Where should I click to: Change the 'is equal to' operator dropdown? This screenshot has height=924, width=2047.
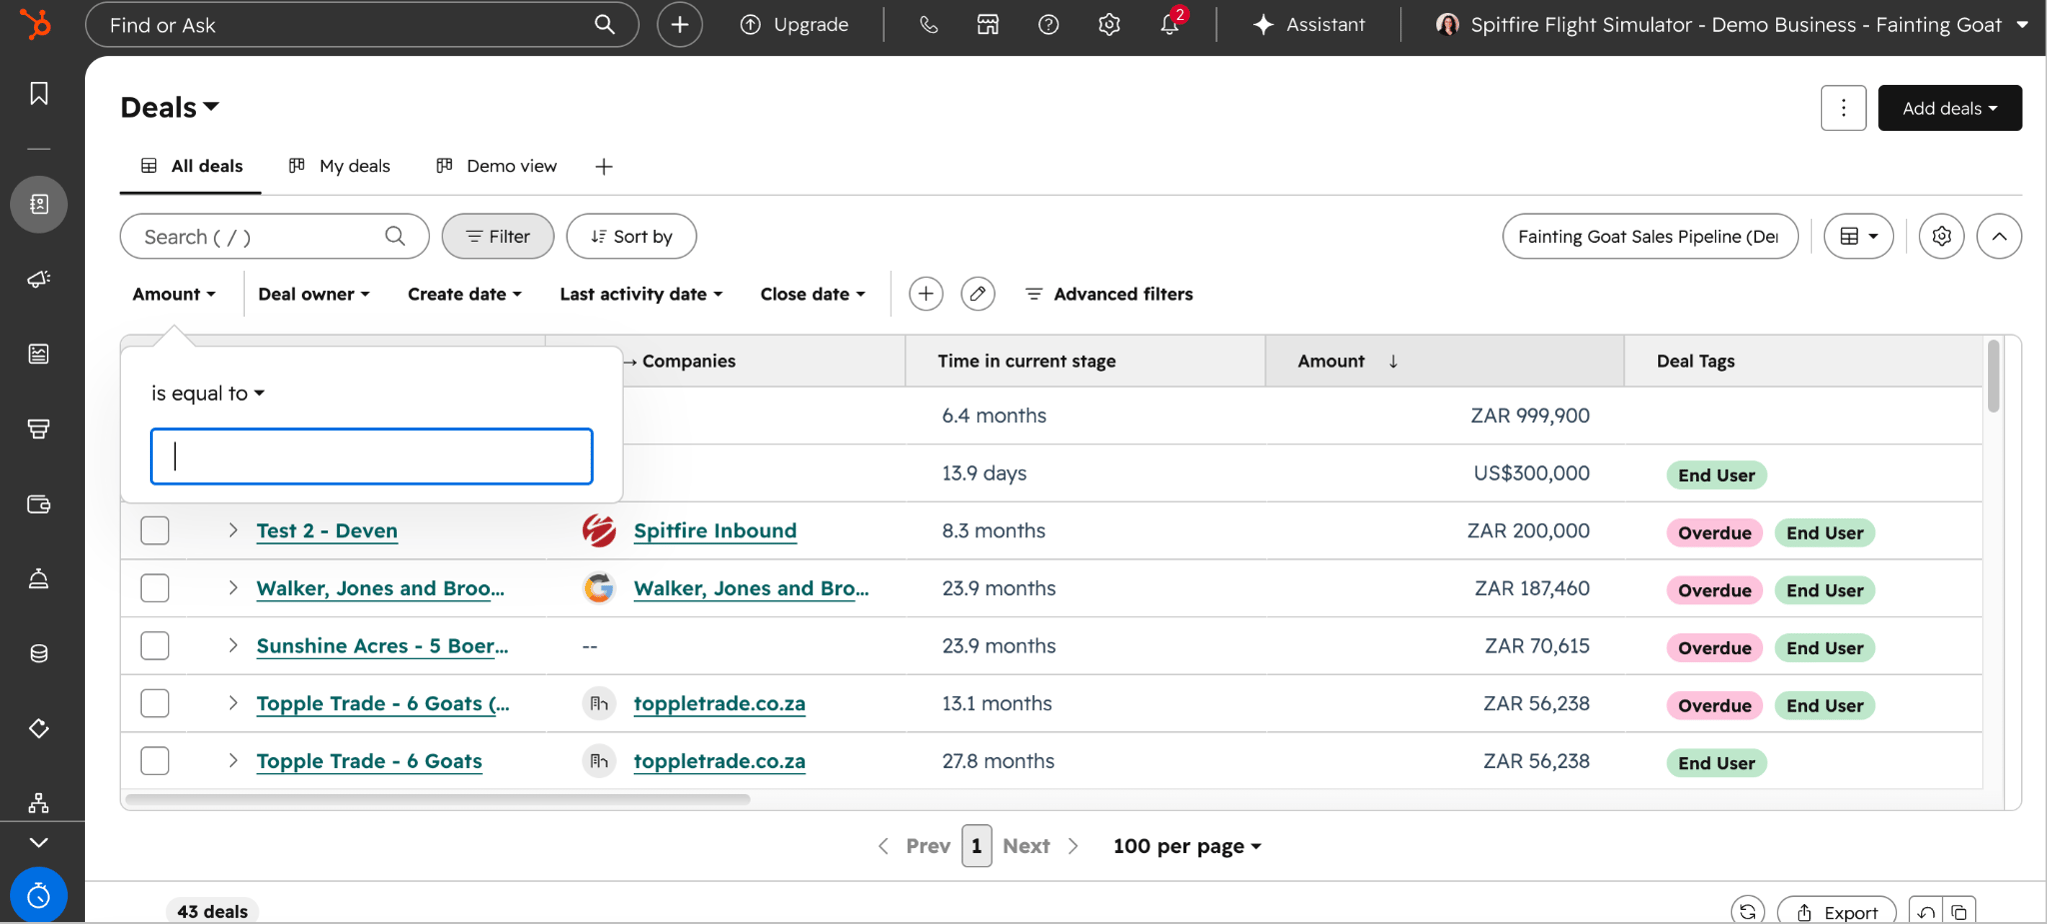[208, 393]
